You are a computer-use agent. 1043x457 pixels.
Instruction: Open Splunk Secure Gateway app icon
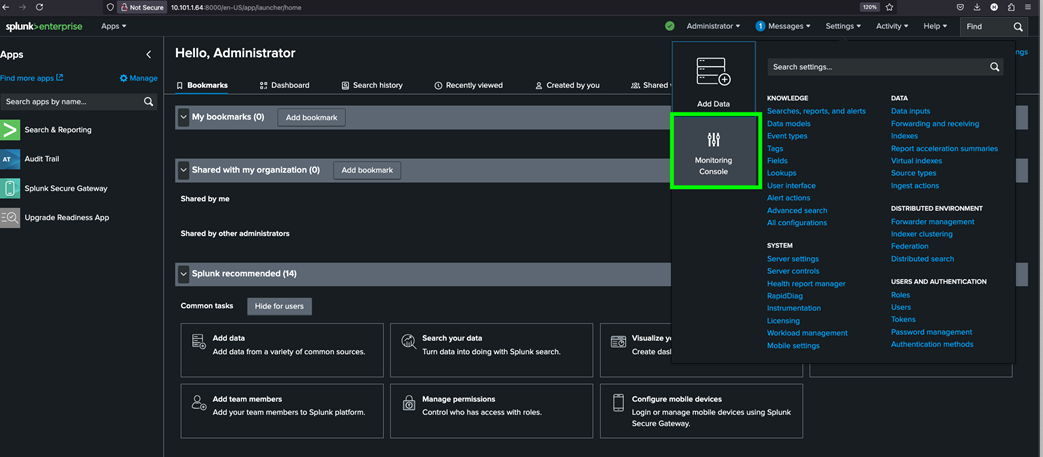tap(10, 188)
